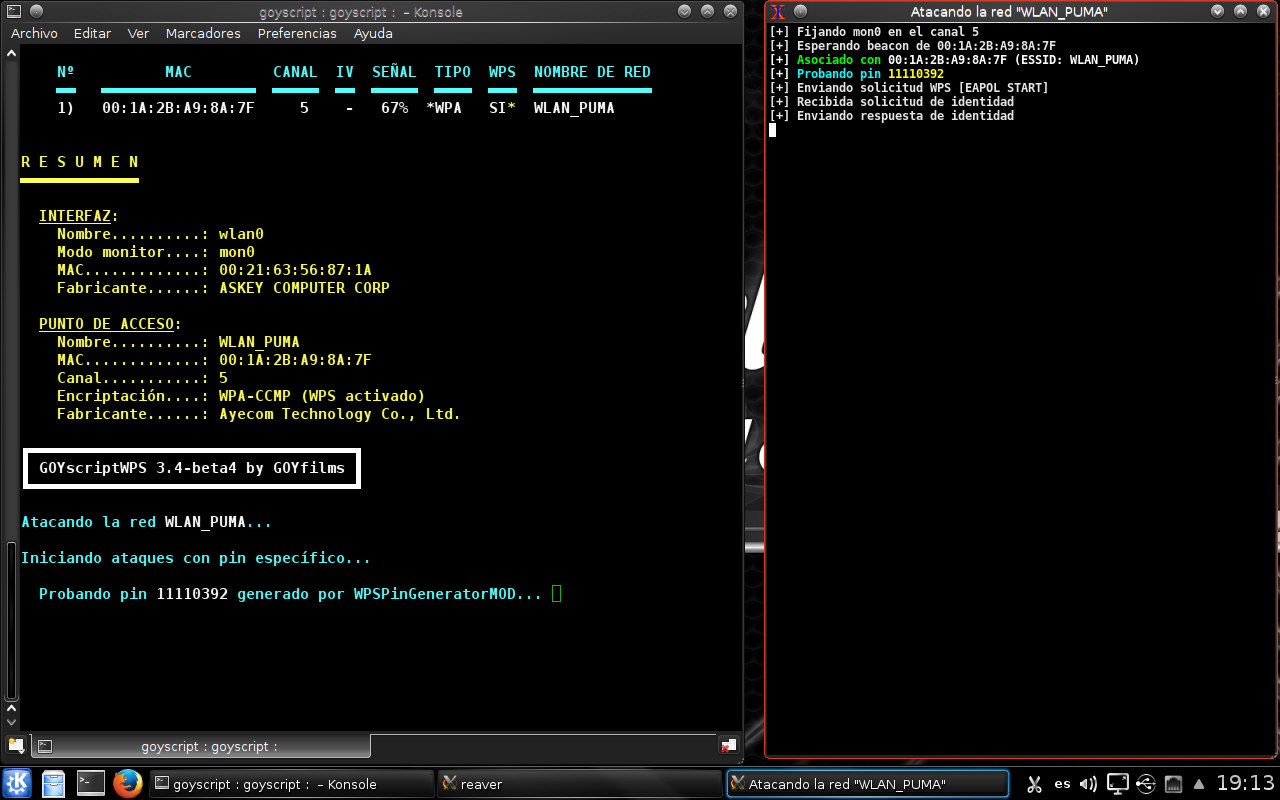Click interface MAC 00:21:63:56:87:1A
This screenshot has width=1280, height=800.
(295, 270)
